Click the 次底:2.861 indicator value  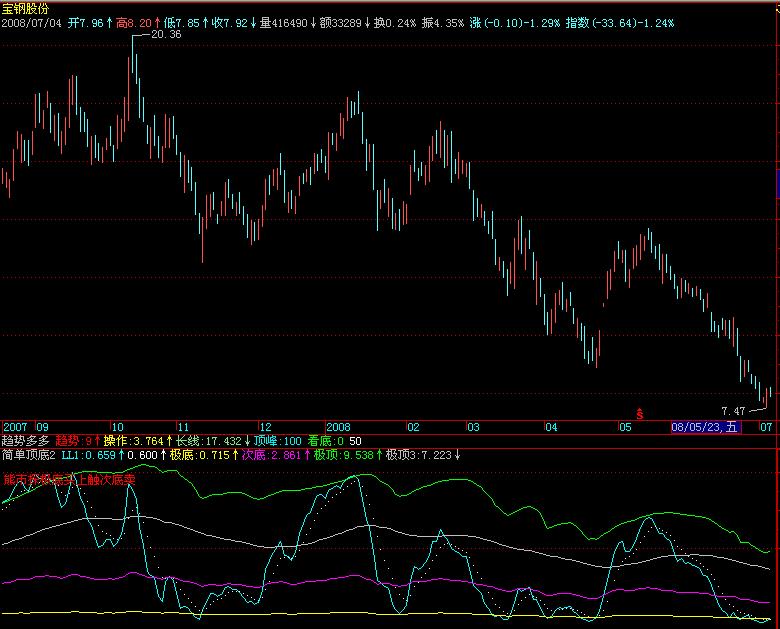(x=272, y=455)
